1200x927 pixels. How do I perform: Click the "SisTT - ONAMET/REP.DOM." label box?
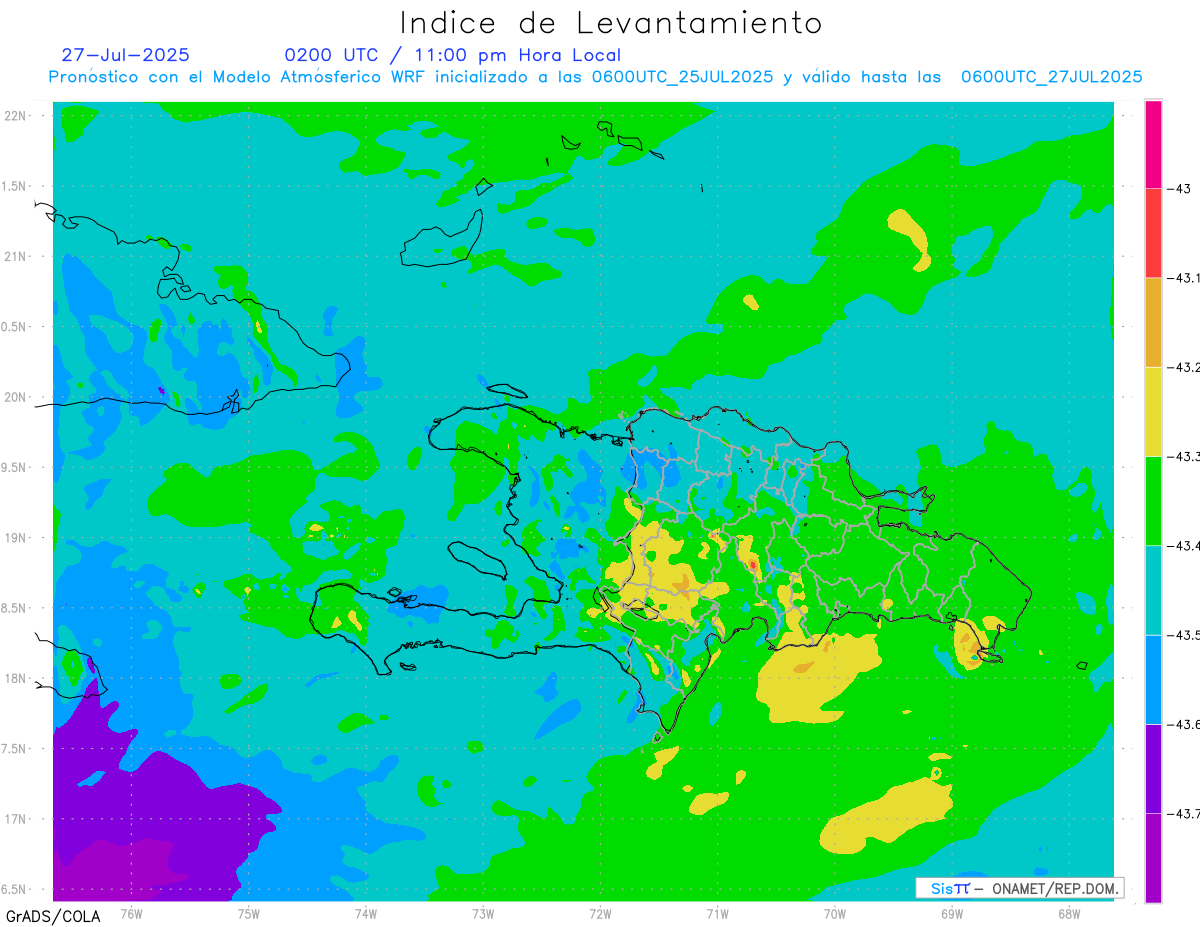click(1019, 888)
